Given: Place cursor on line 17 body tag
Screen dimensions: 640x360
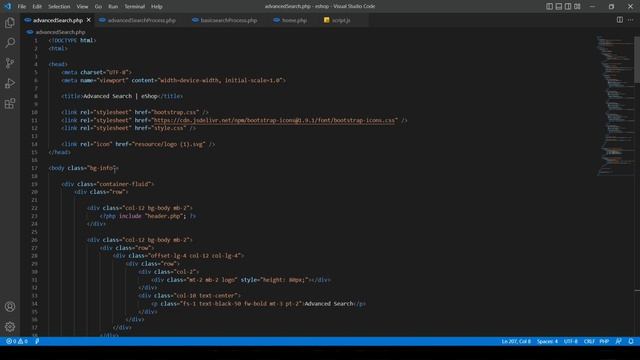Looking at the screenshot, I should (x=84, y=168).
